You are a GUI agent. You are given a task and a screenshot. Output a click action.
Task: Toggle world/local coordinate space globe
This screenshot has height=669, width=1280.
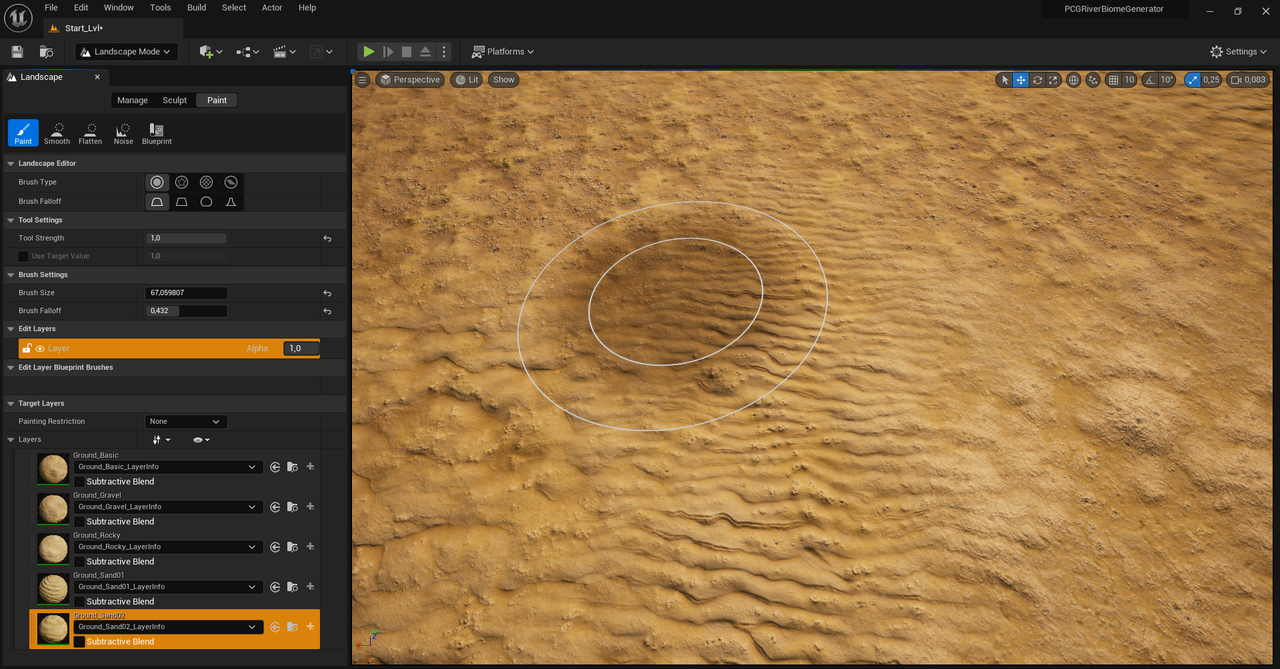click(1073, 80)
